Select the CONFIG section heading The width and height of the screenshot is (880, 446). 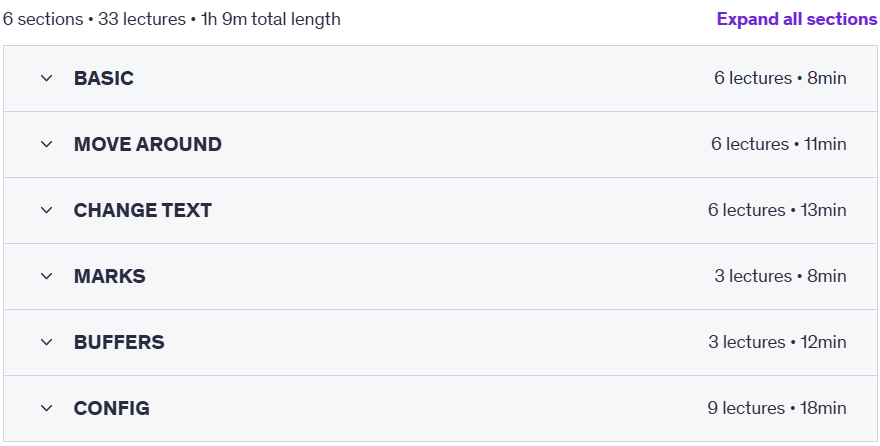click(x=112, y=408)
